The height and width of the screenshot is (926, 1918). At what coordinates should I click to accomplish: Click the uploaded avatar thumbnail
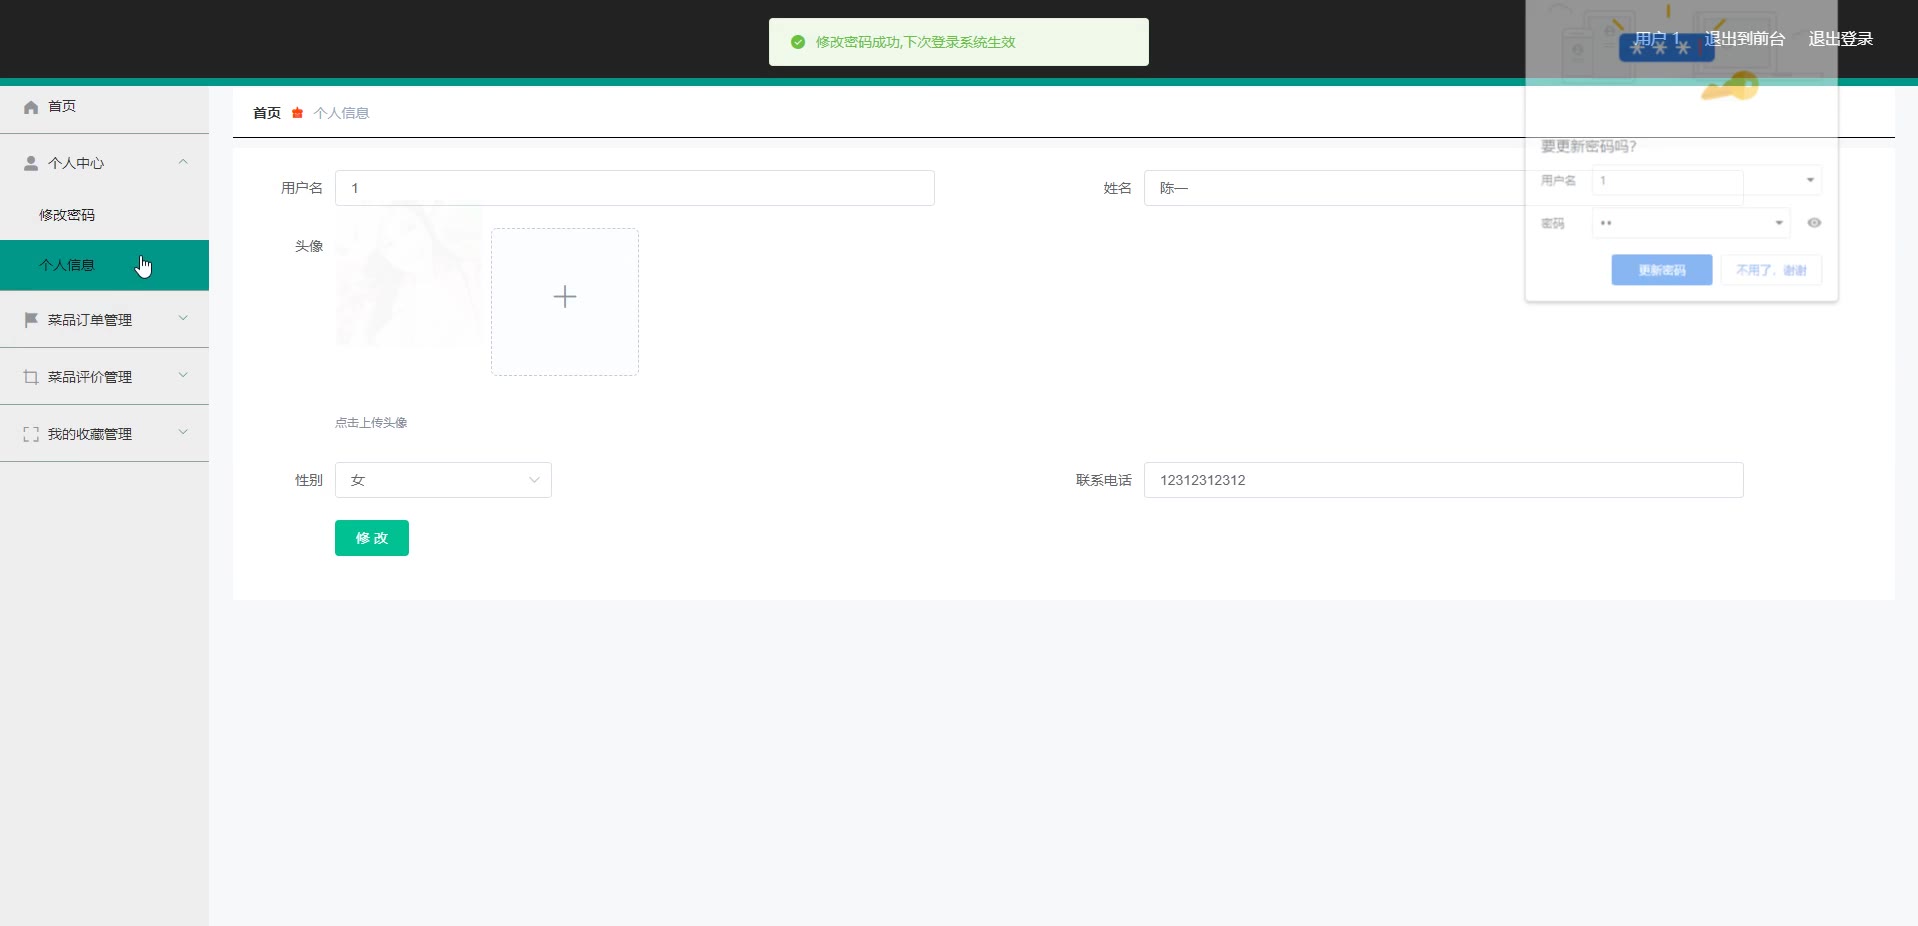tap(408, 275)
